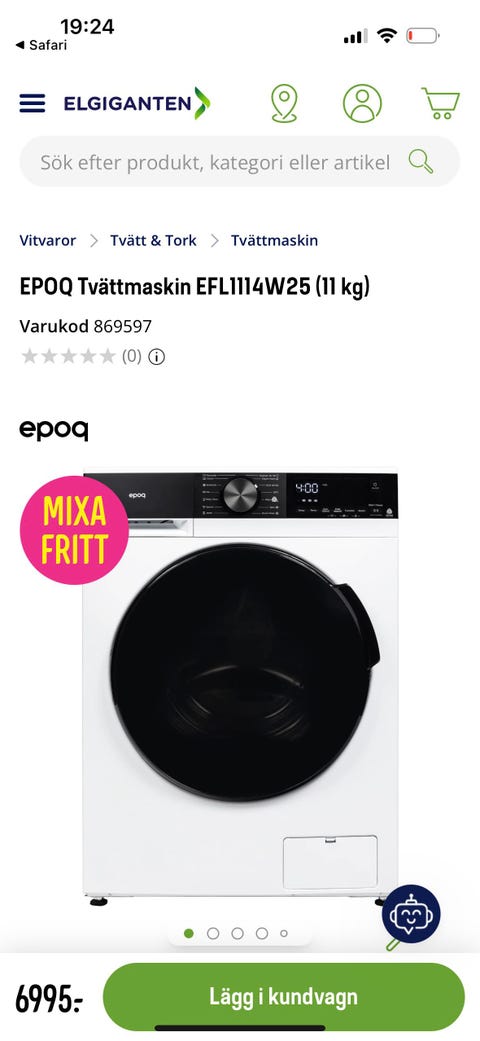
Task: Select the fourth image carousel dot
Action: [x=262, y=933]
